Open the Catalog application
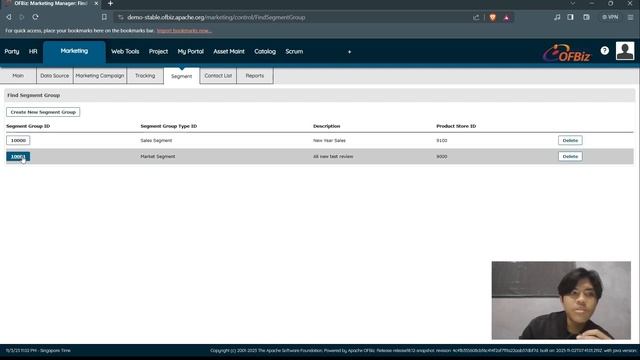The height and width of the screenshot is (360, 640). 265,51
